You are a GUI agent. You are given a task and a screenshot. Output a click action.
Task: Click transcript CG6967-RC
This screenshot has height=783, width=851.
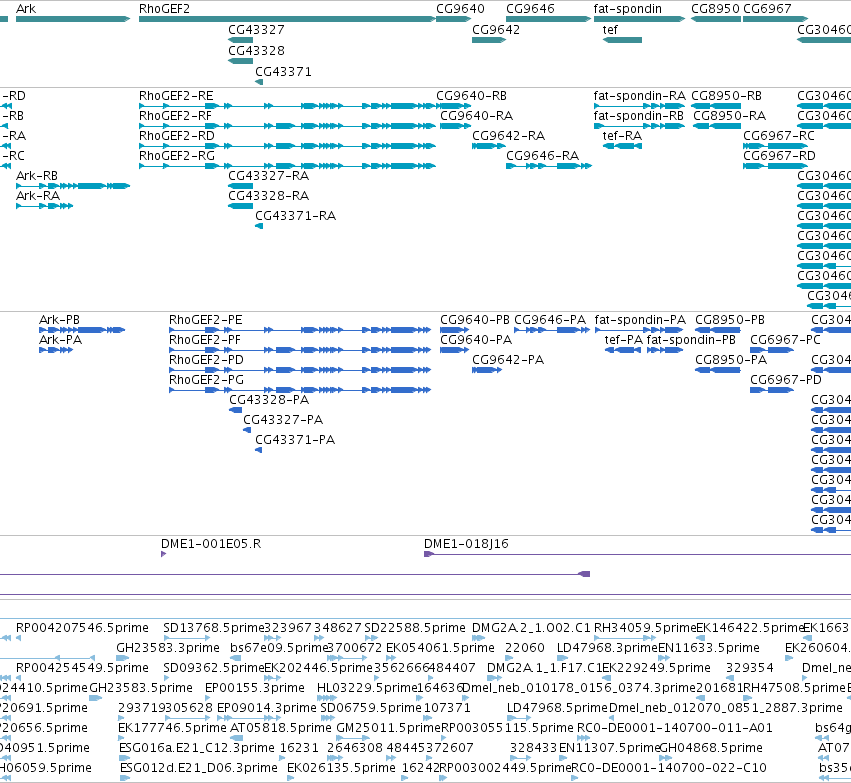coord(776,146)
